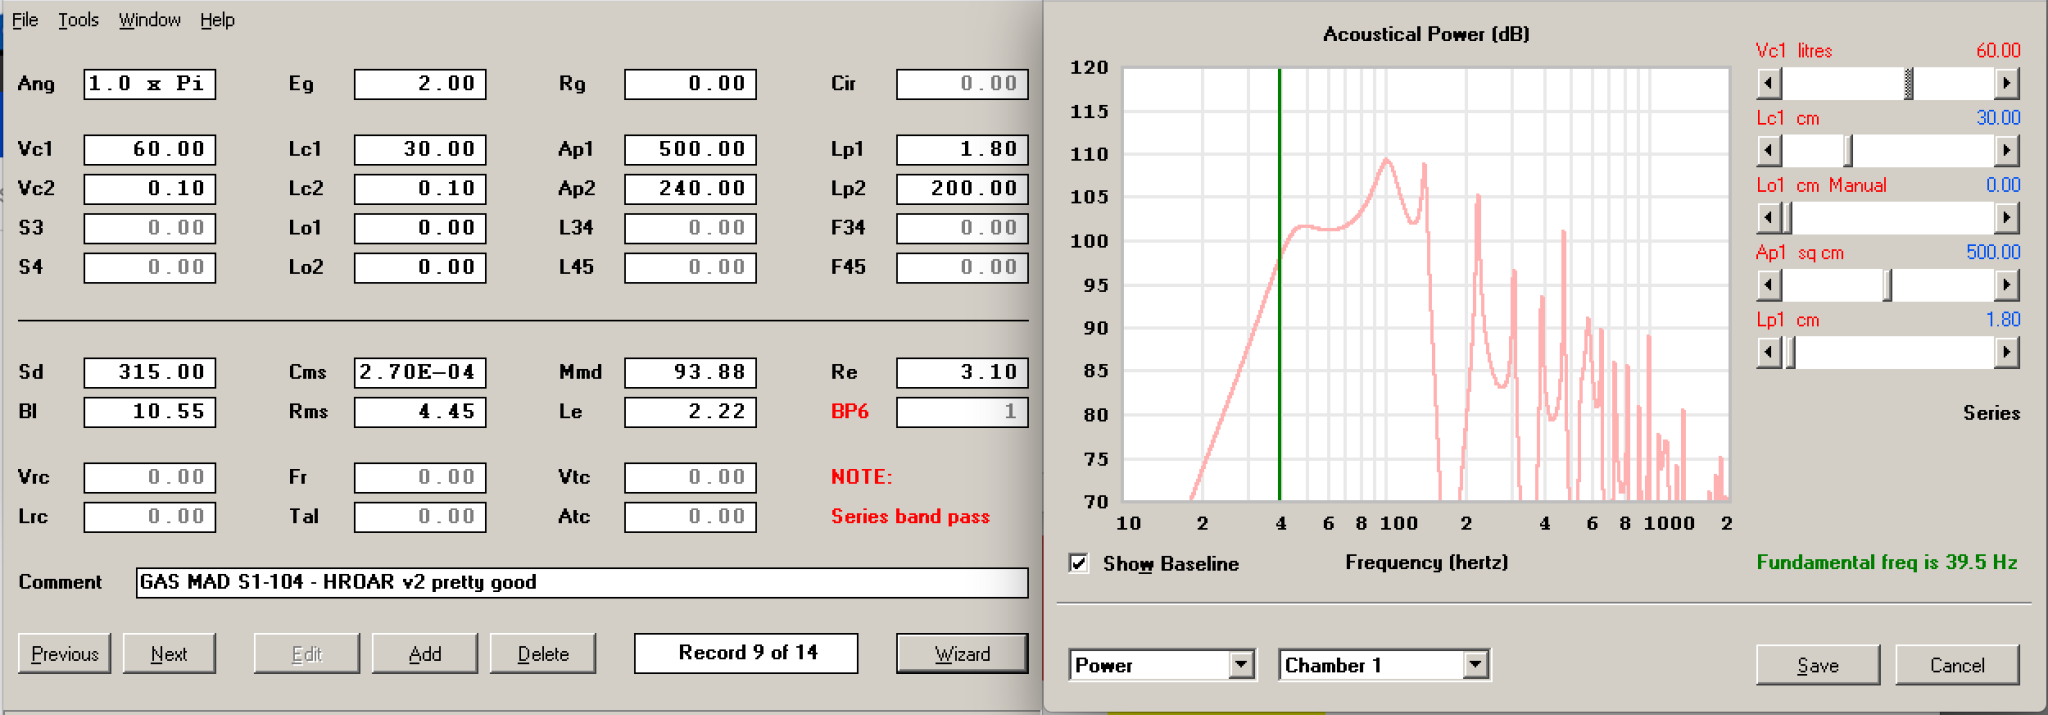Click the Bl field showing 10.55
The width and height of the screenshot is (2048, 715).
(149, 412)
